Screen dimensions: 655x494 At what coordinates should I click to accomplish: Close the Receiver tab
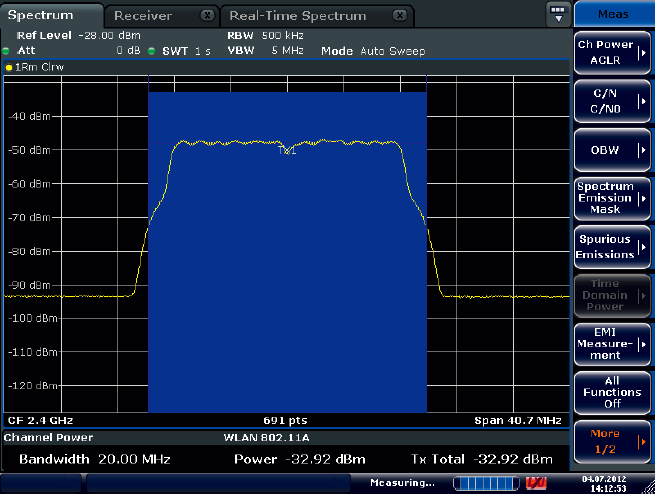(207, 15)
